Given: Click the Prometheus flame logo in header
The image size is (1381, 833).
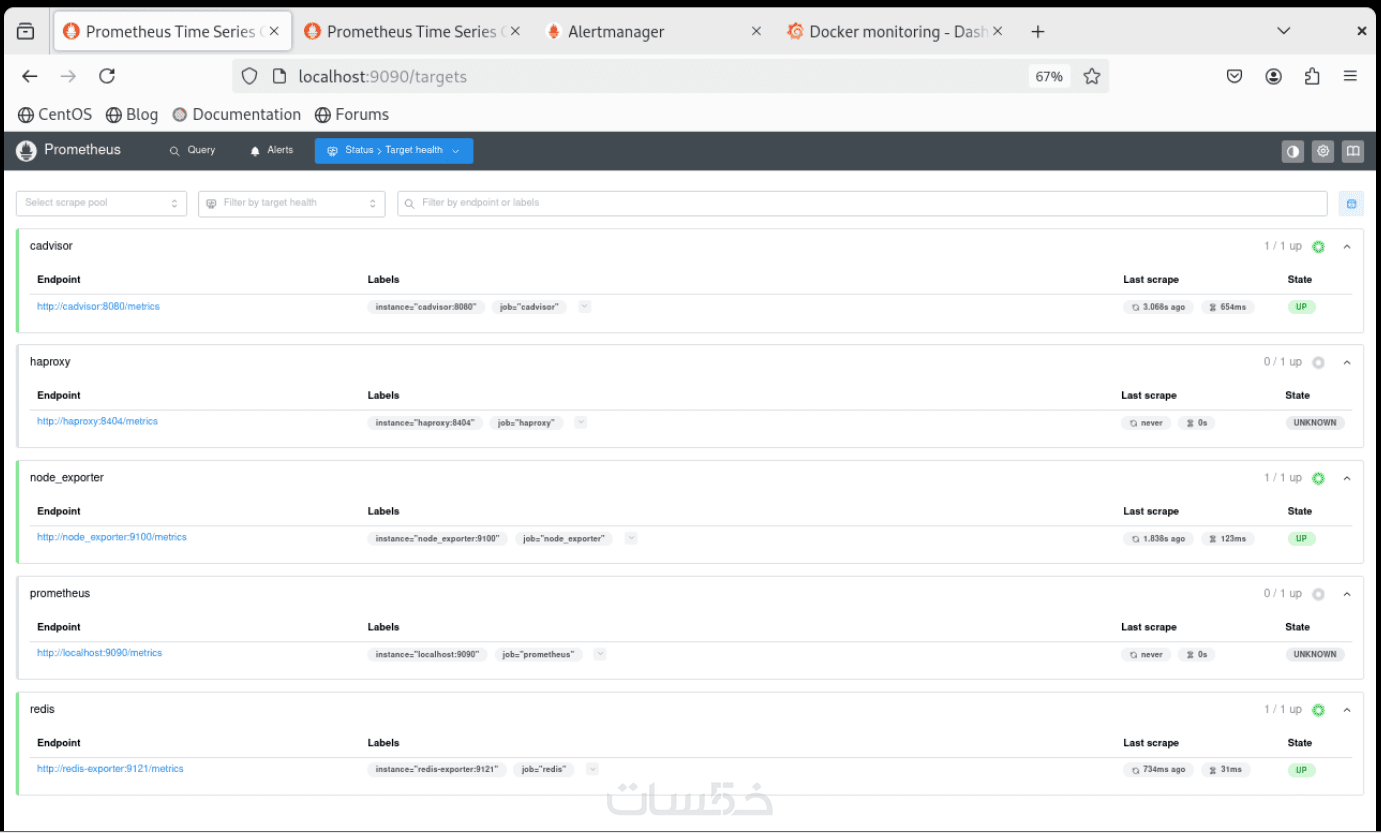Looking at the screenshot, I should (x=26, y=150).
